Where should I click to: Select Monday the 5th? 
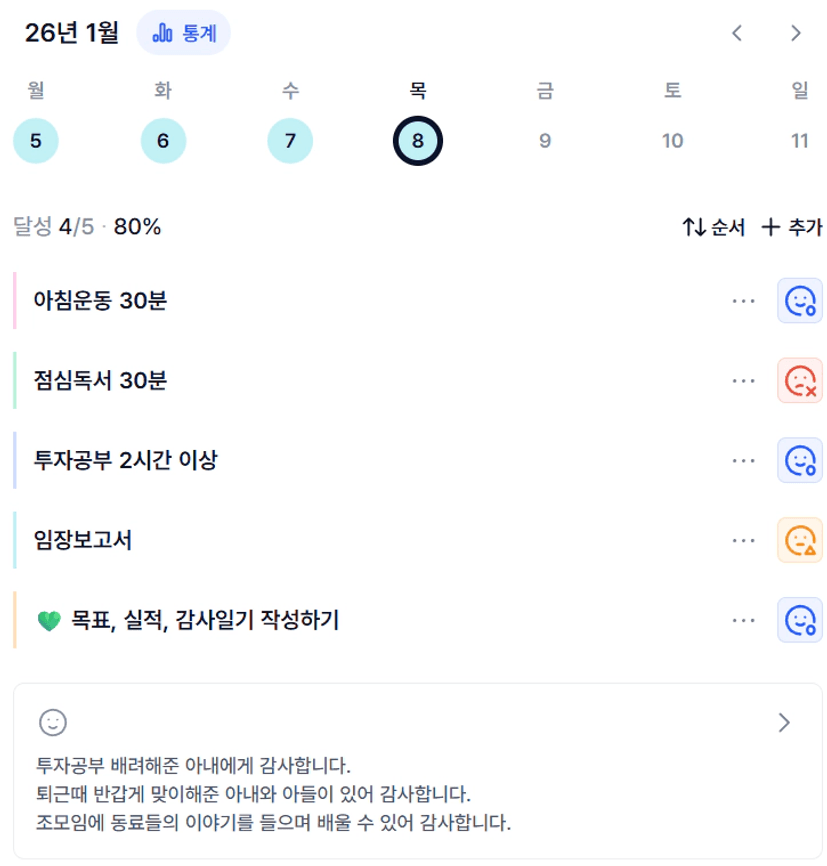click(36, 141)
